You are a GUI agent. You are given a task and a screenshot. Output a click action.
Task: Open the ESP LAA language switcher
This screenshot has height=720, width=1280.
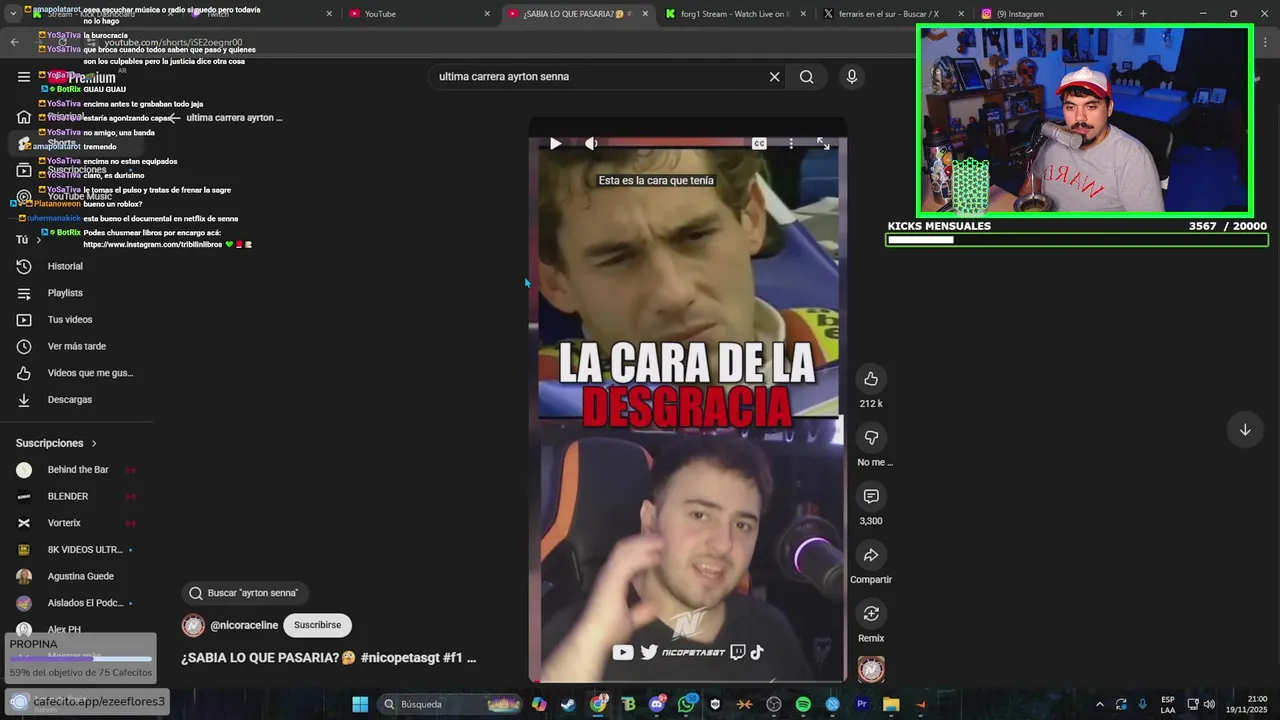[x=1168, y=704]
